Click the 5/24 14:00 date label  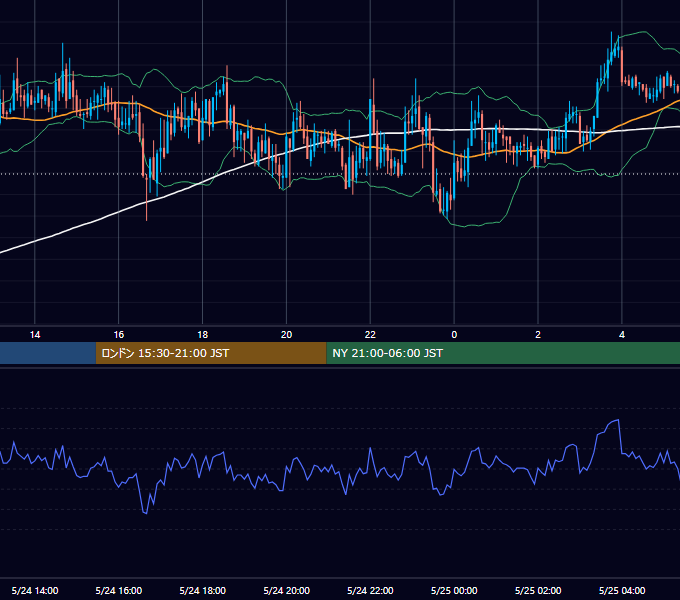[35, 590]
